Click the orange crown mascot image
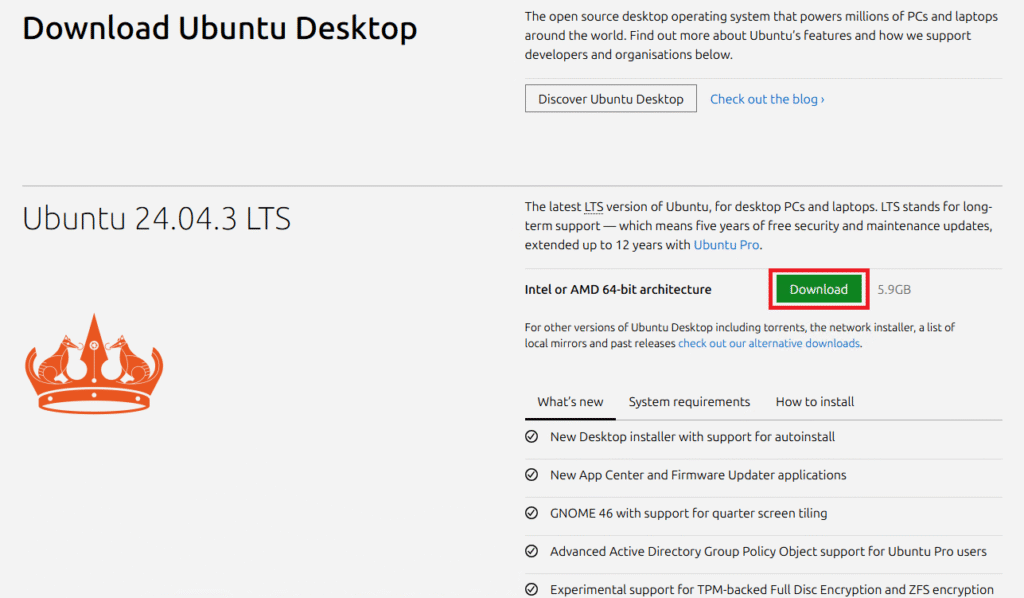This screenshot has width=1024, height=598. [94, 364]
